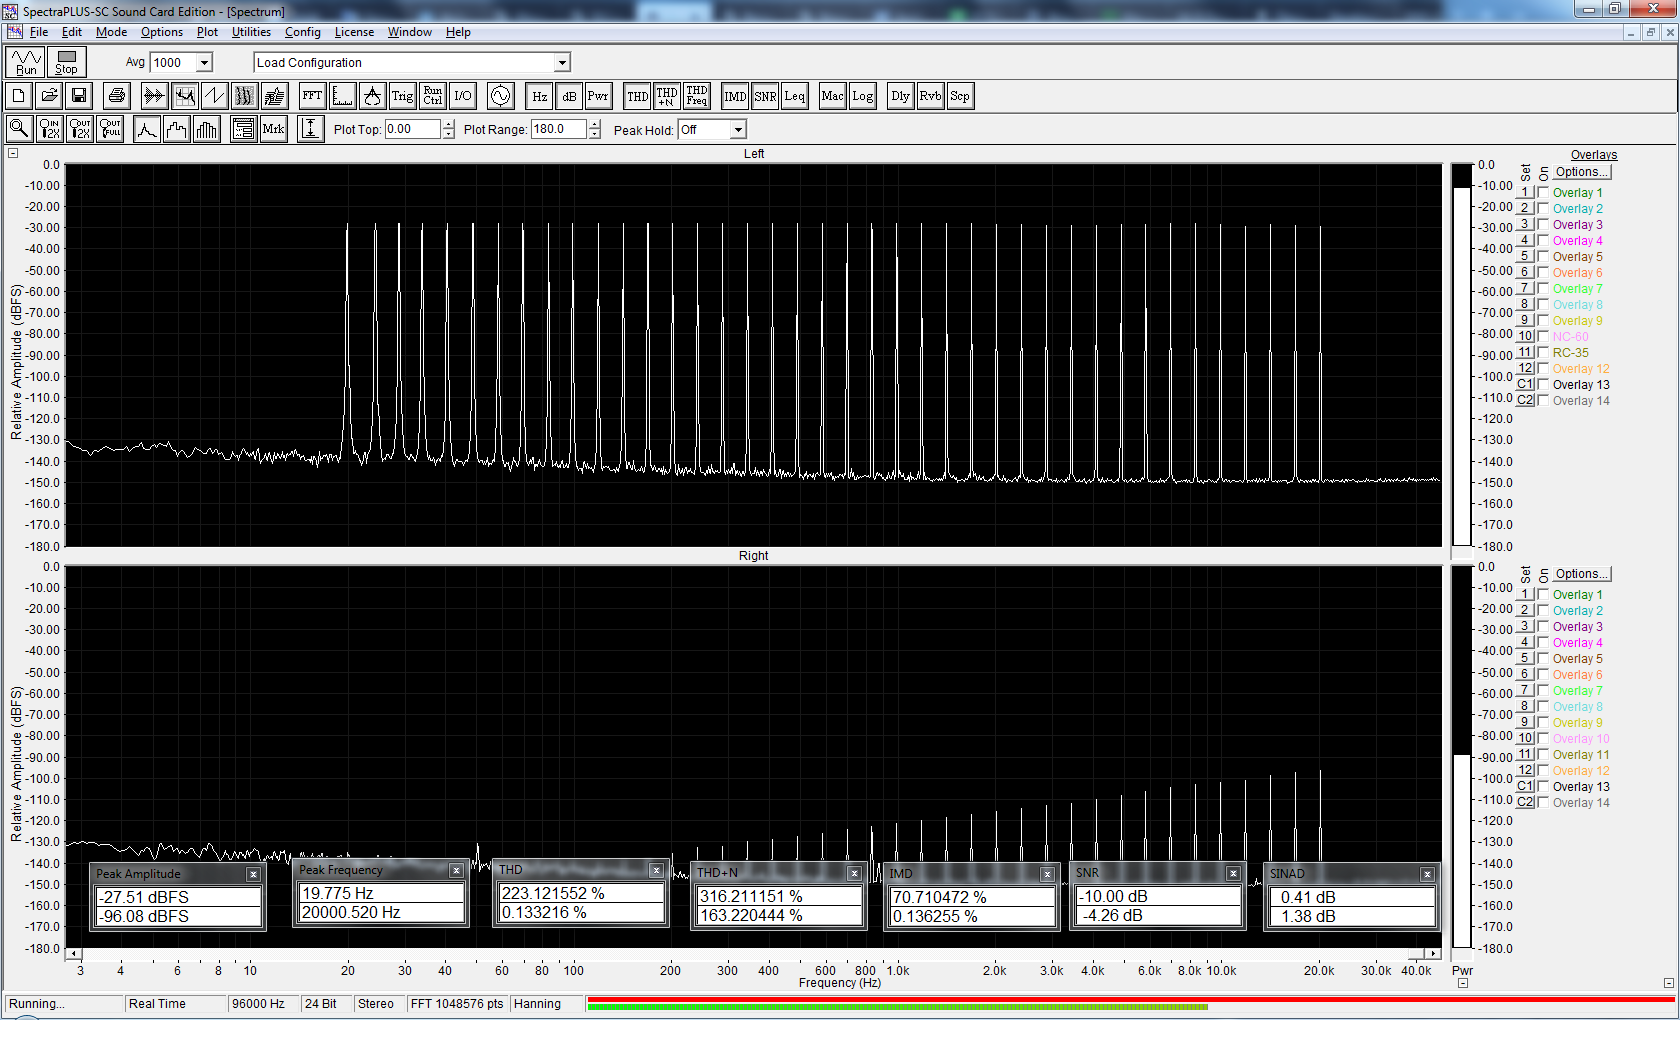
Task: Open the Peak Hold dropdown
Action: point(738,130)
